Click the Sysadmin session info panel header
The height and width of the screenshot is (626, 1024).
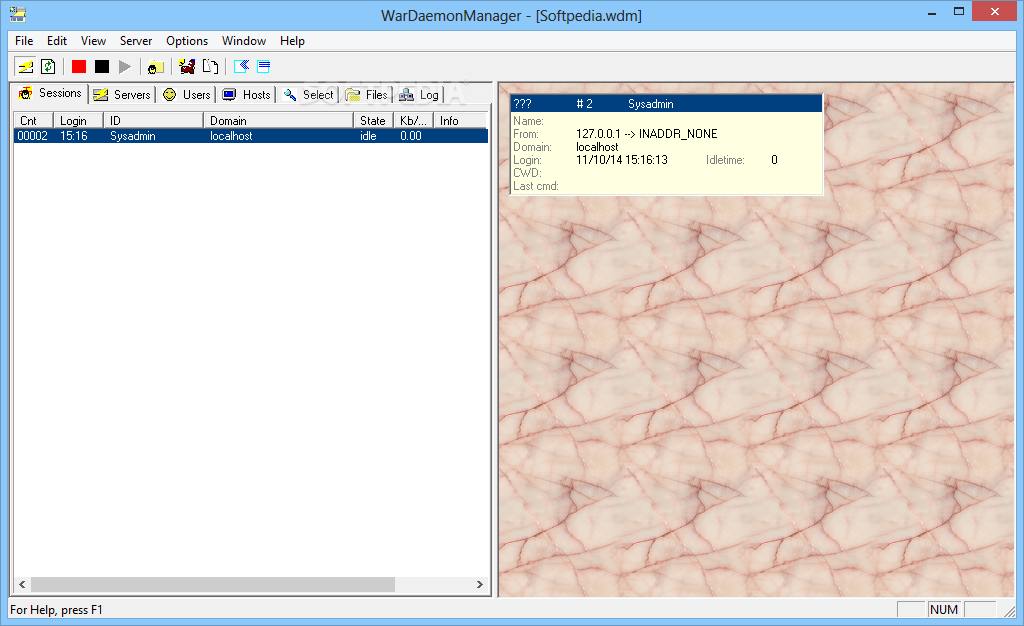pos(665,104)
